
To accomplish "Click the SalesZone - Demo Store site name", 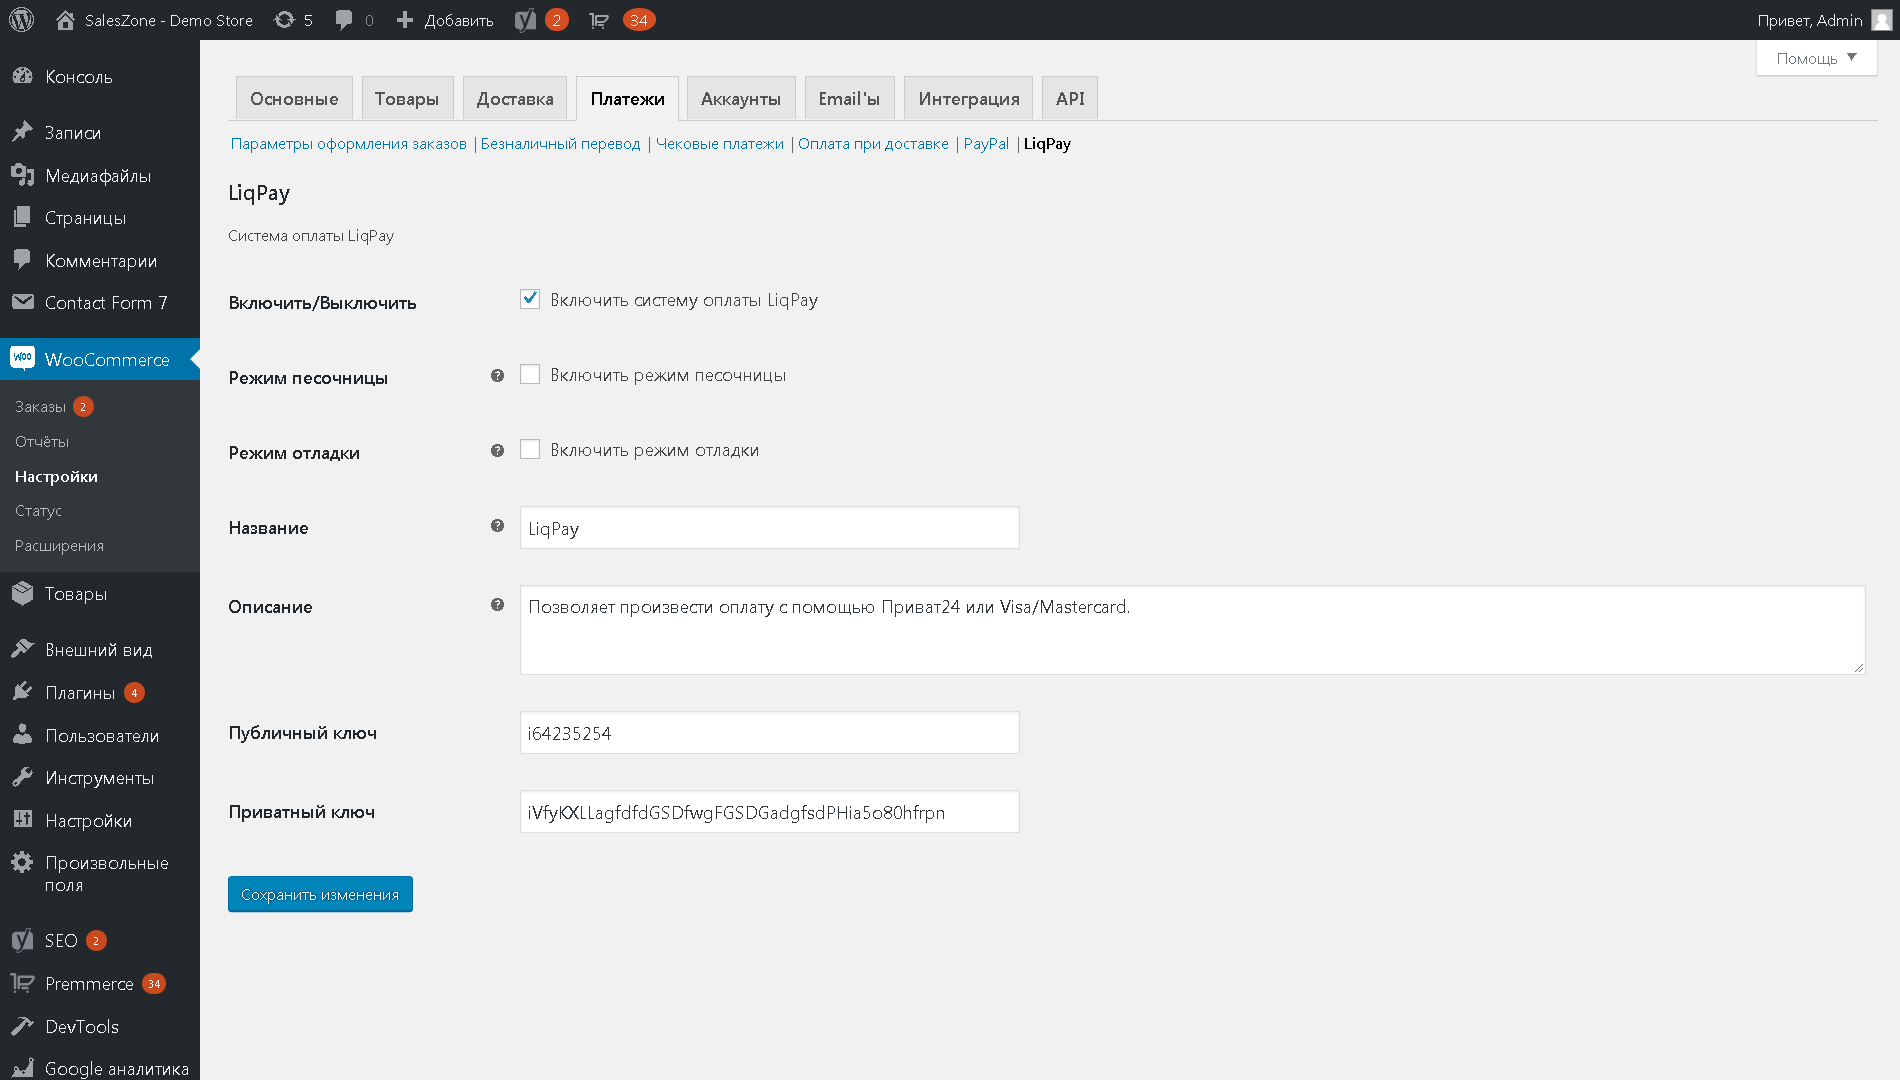I will coord(169,20).
